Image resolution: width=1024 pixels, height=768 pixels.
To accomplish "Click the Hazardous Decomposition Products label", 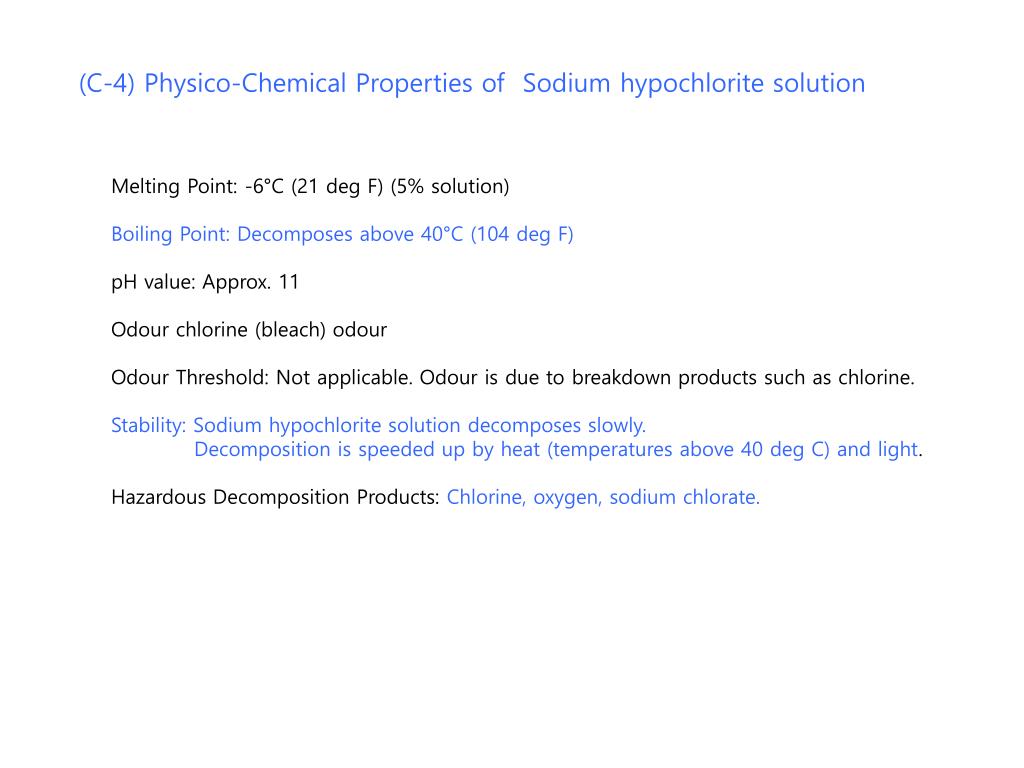I will (x=275, y=498).
